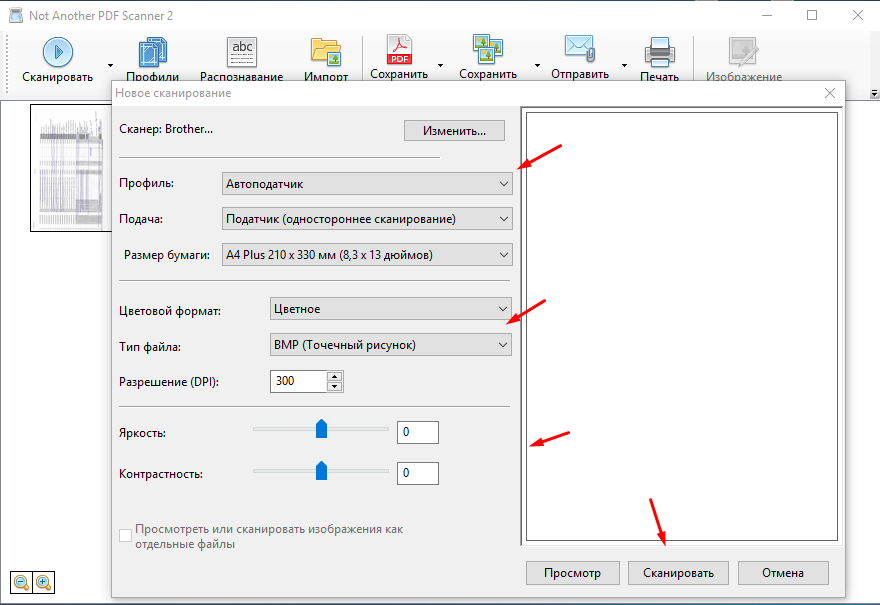Zoom in with the plus magnifier icon
Screen dimensions: 880x605
[43, 583]
